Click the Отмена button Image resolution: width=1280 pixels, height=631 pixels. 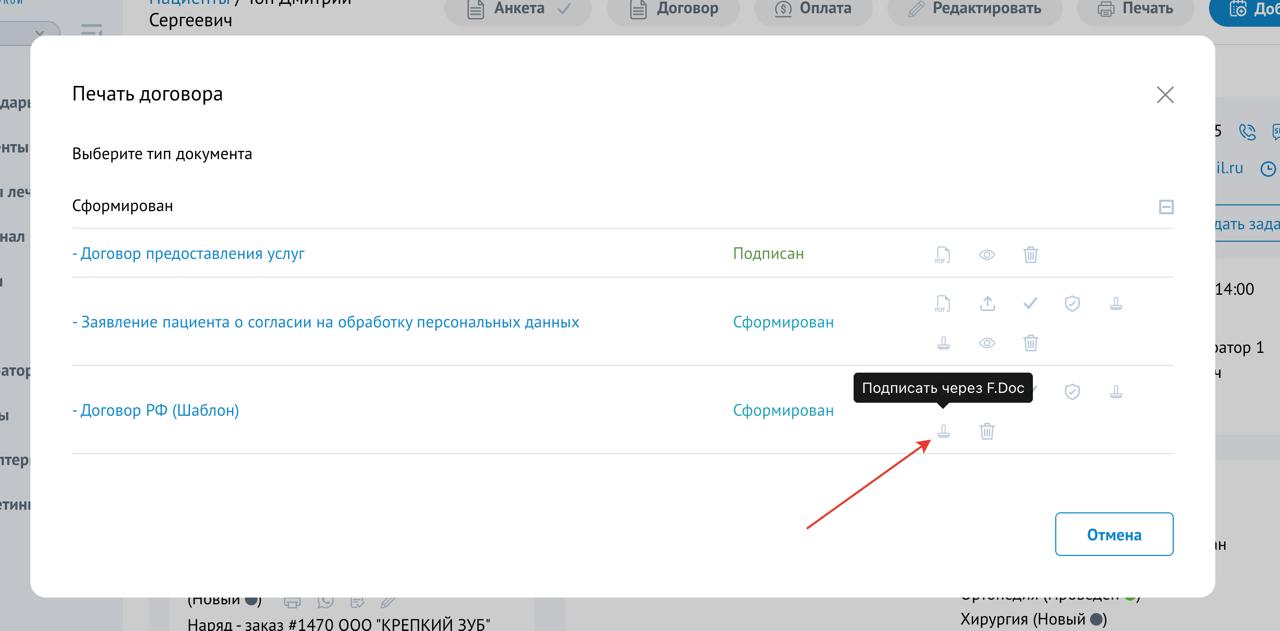pyautogui.click(x=1114, y=535)
